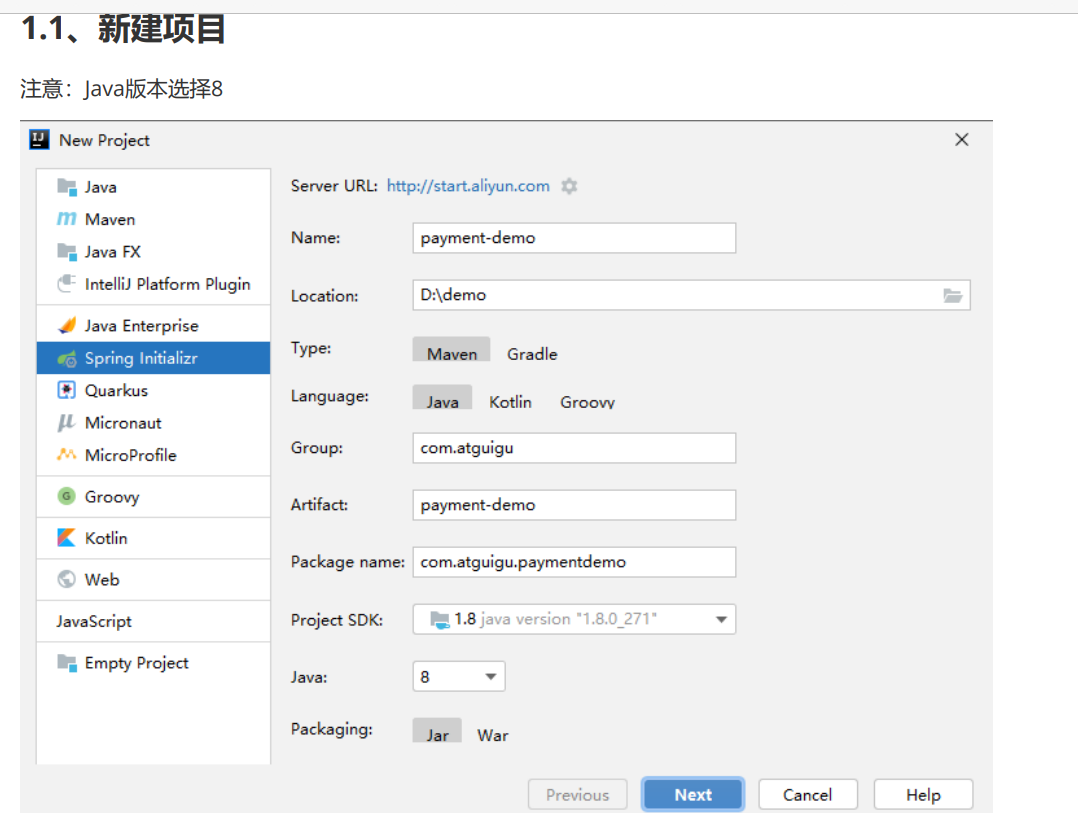Click the green Groovy icon
1078x813 pixels.
67,496
